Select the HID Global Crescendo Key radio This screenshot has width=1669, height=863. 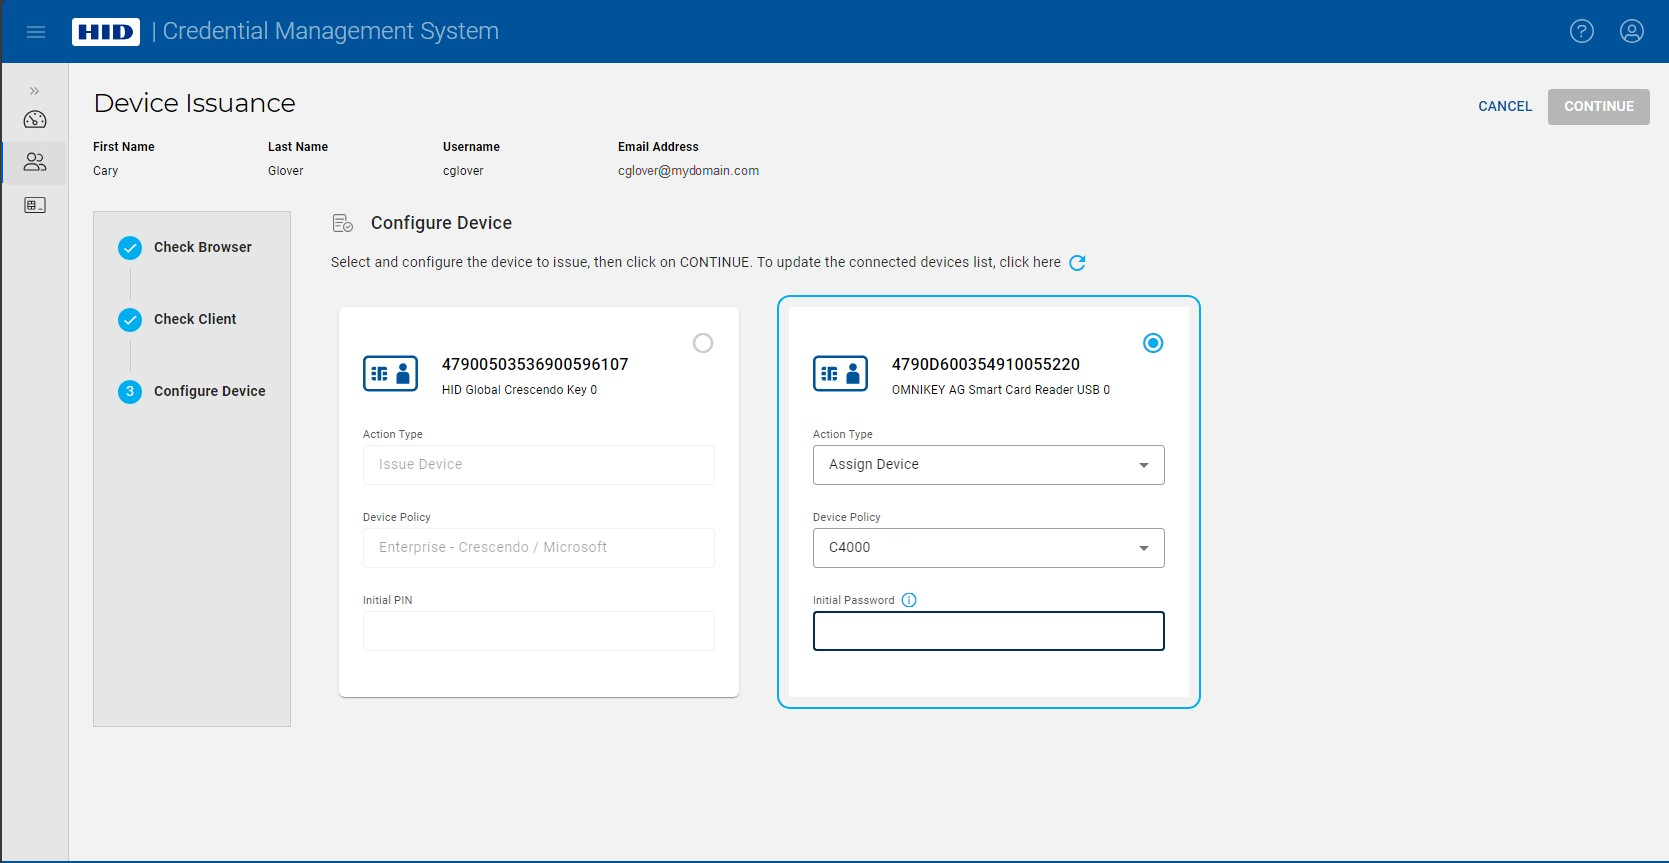[703, 343]
